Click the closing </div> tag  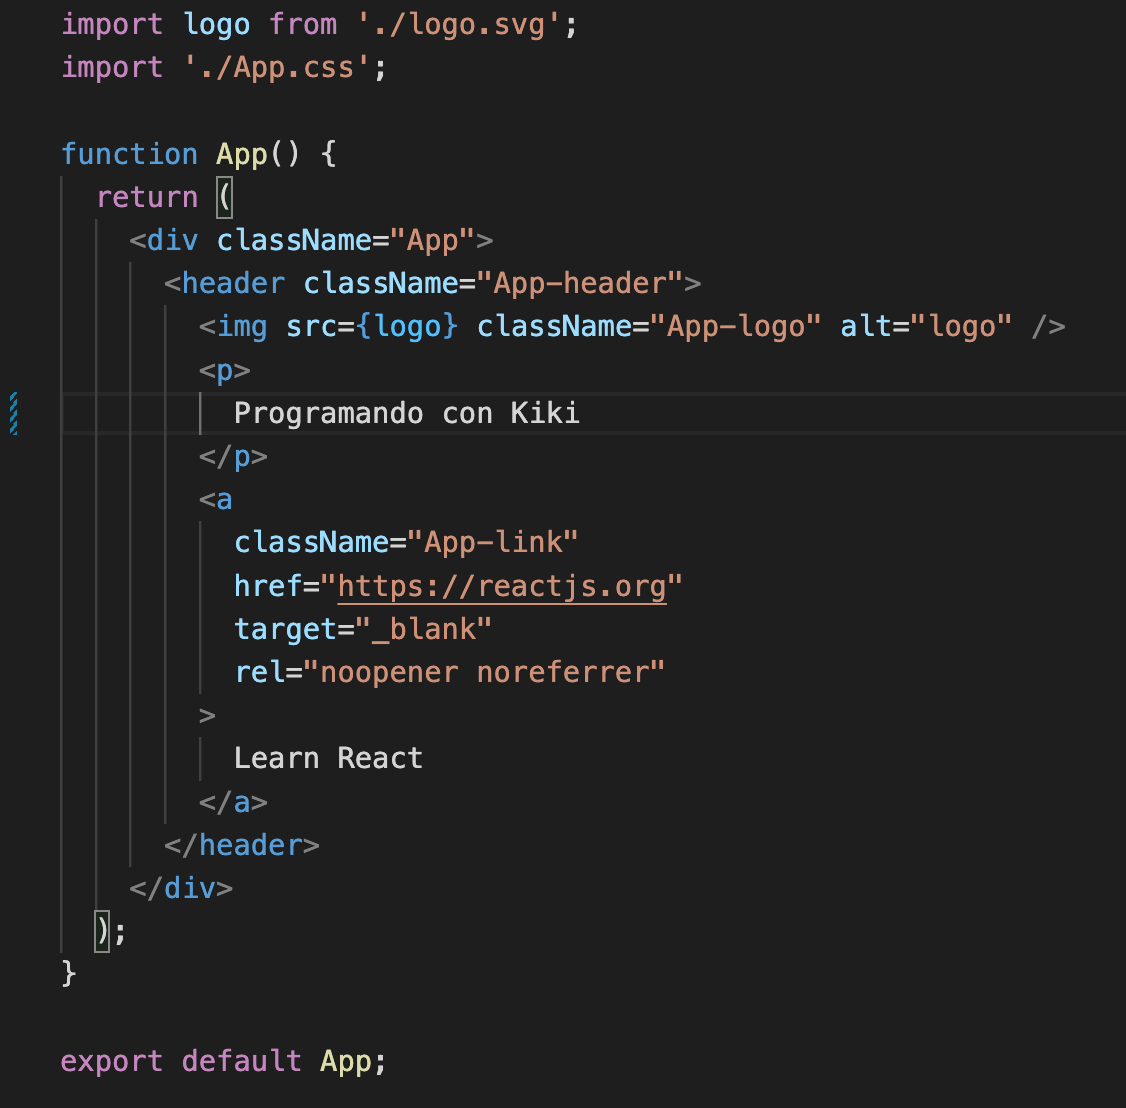coord(181,889)
